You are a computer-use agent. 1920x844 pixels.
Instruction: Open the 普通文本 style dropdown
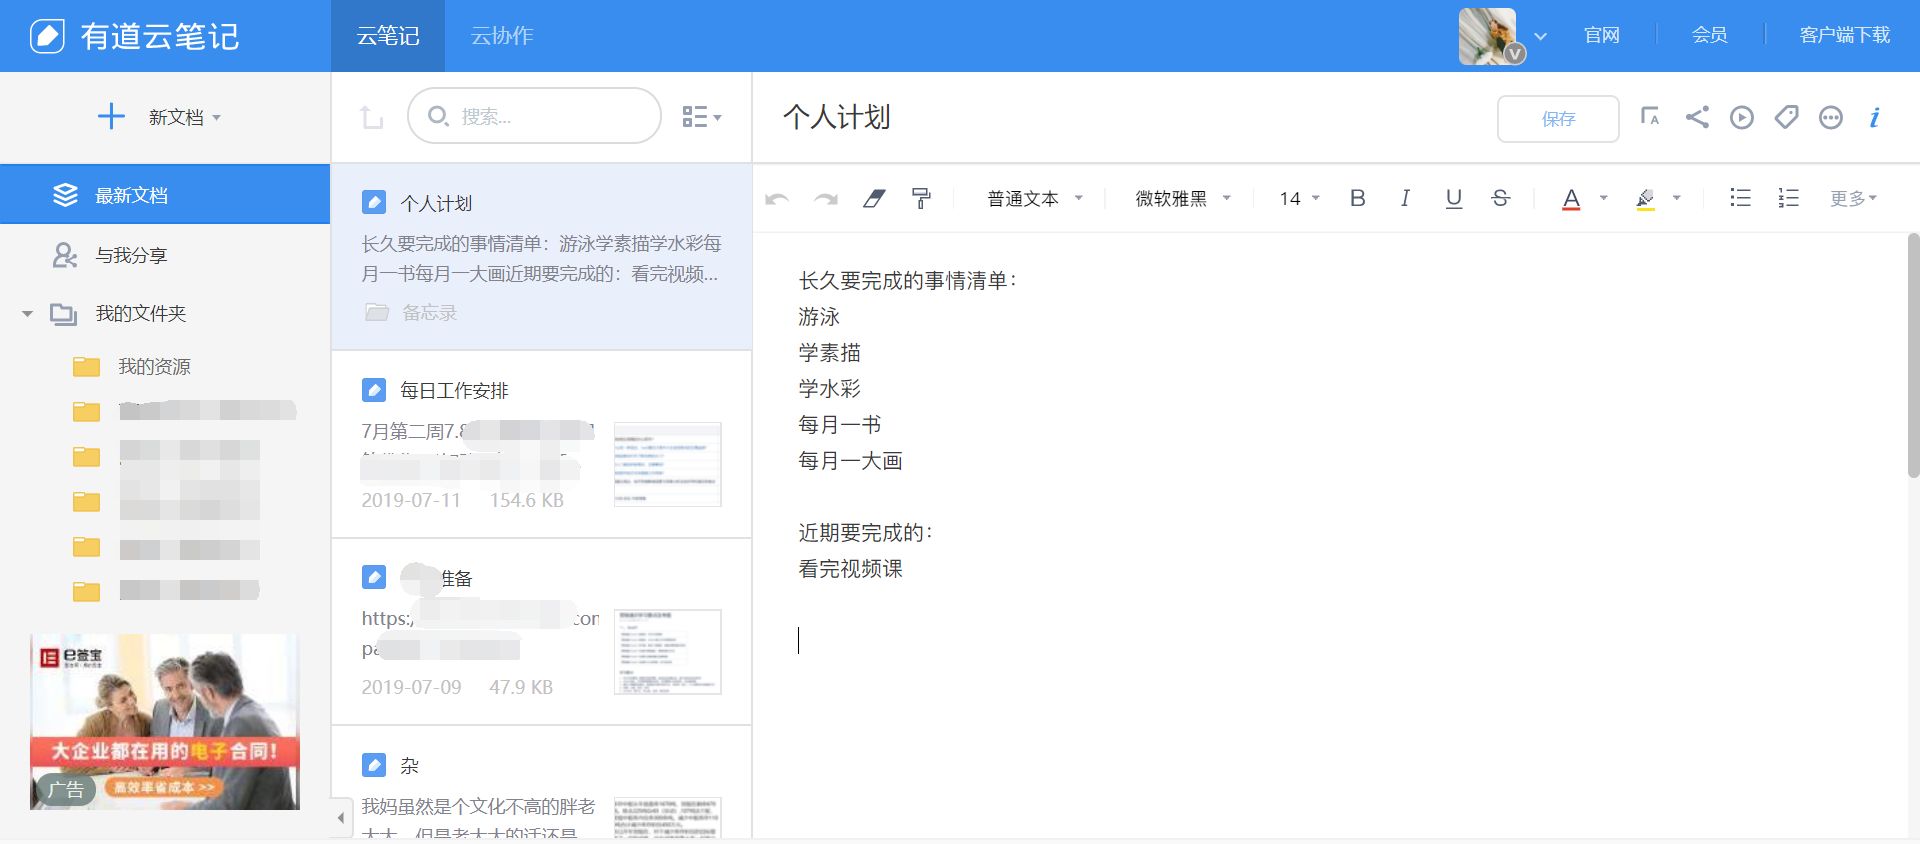click(1034, 198)
